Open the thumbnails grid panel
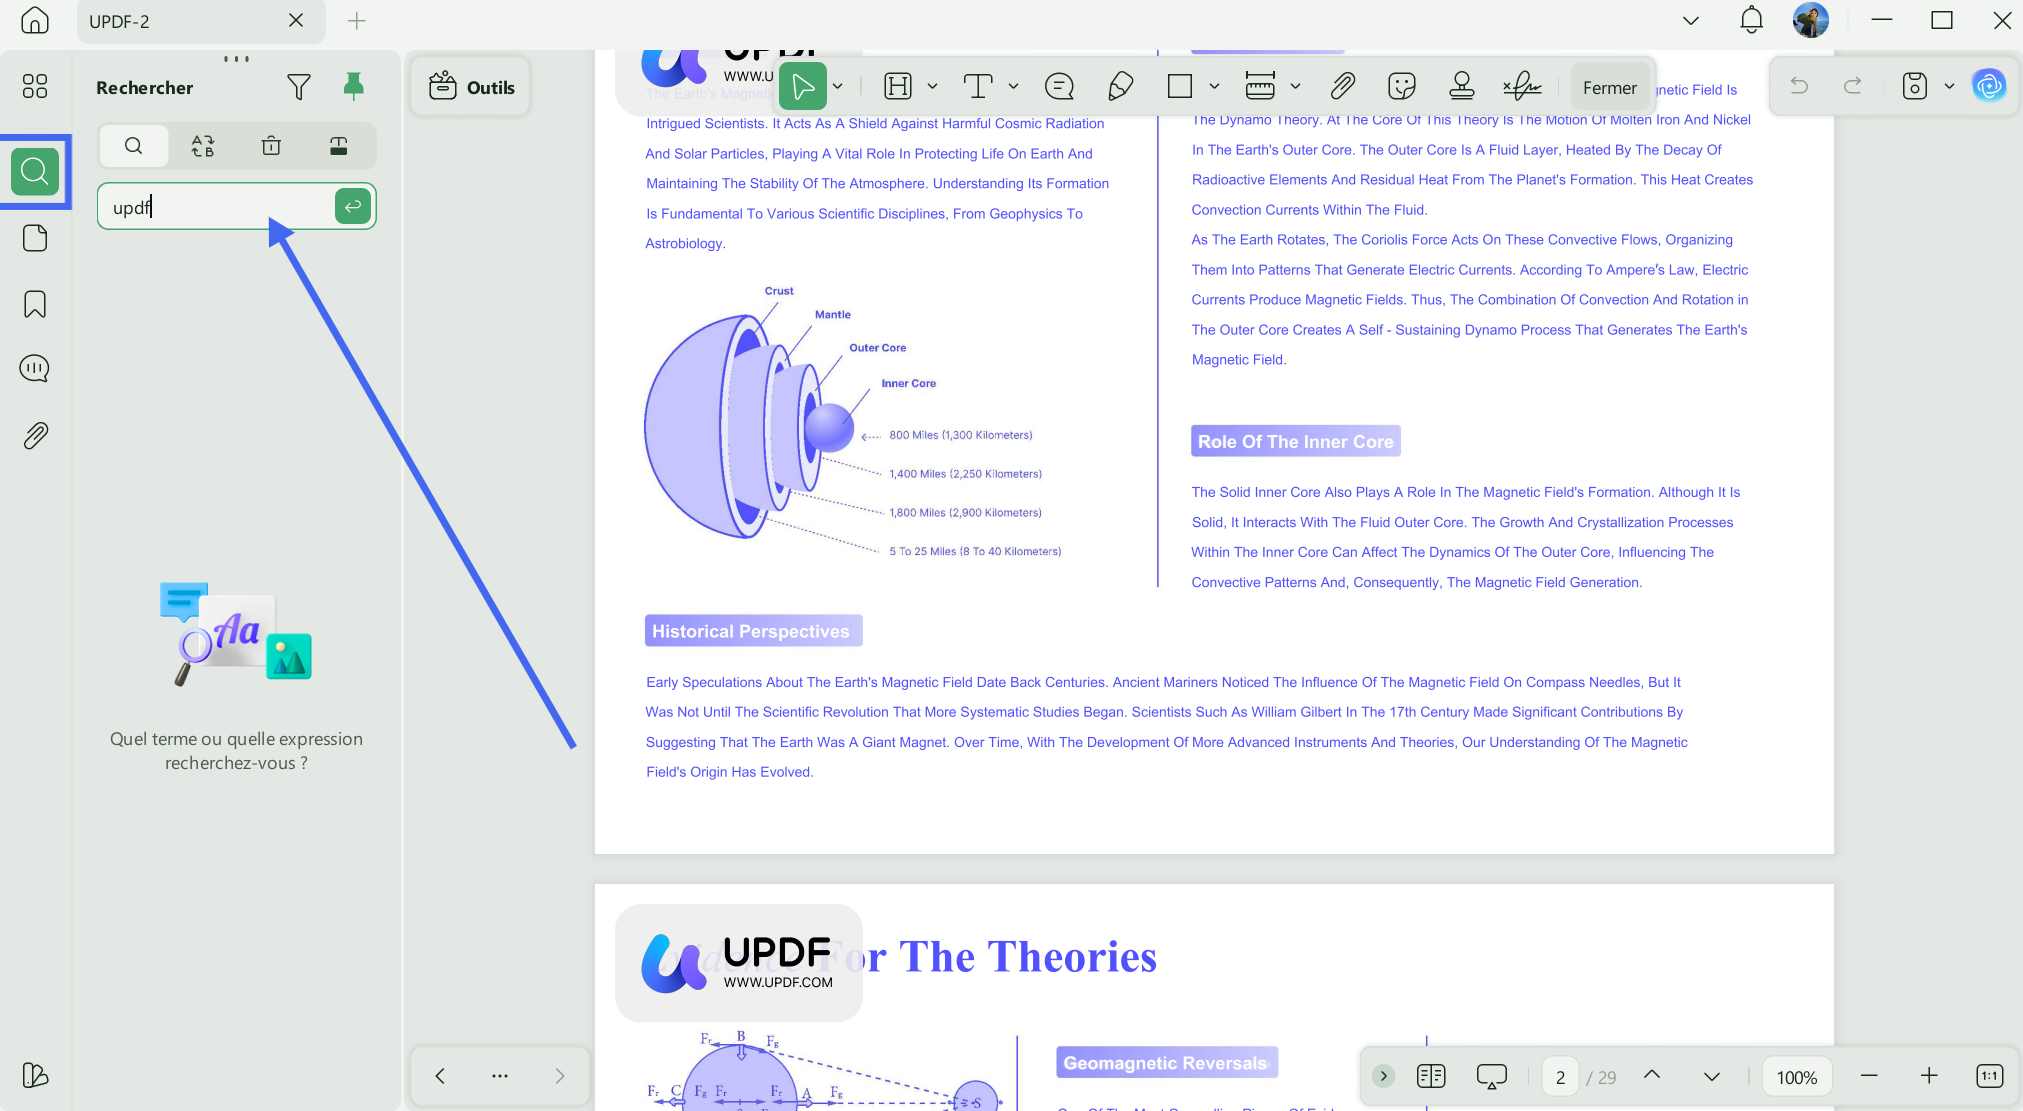The width and height of the screenshot is (2023, 1111). click(35, 86)
